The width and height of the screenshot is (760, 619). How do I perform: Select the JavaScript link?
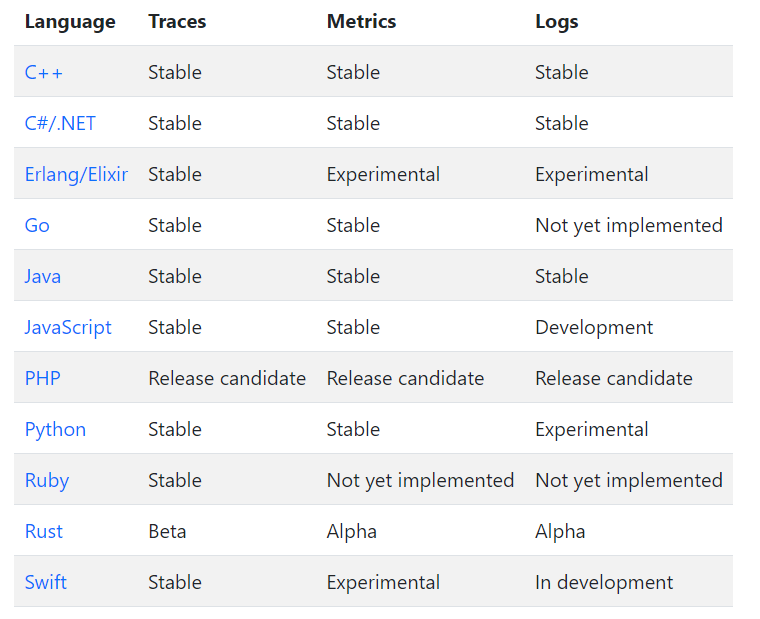(x=68, y=327)
